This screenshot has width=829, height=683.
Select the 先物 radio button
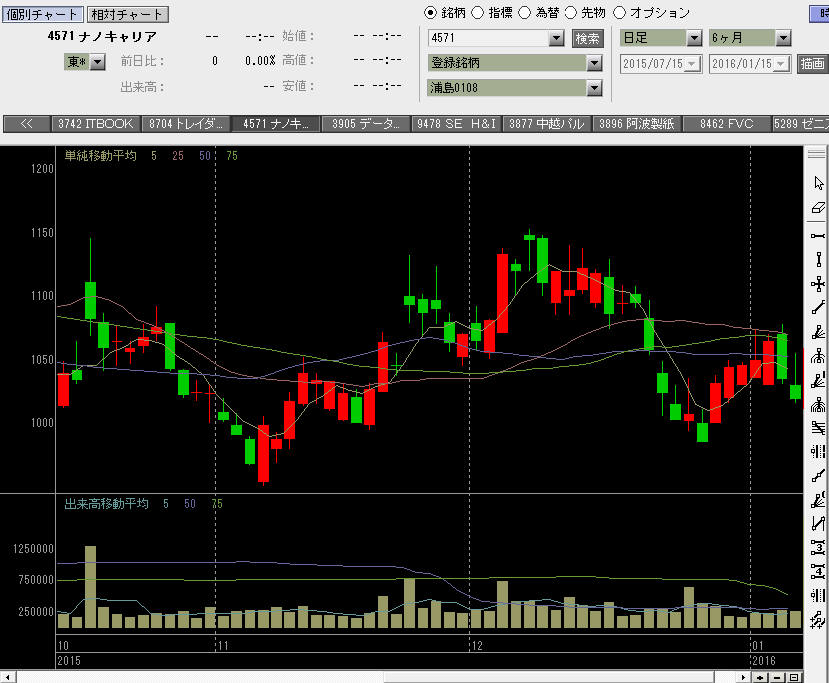pyautogui.click(x=570, y=13)
